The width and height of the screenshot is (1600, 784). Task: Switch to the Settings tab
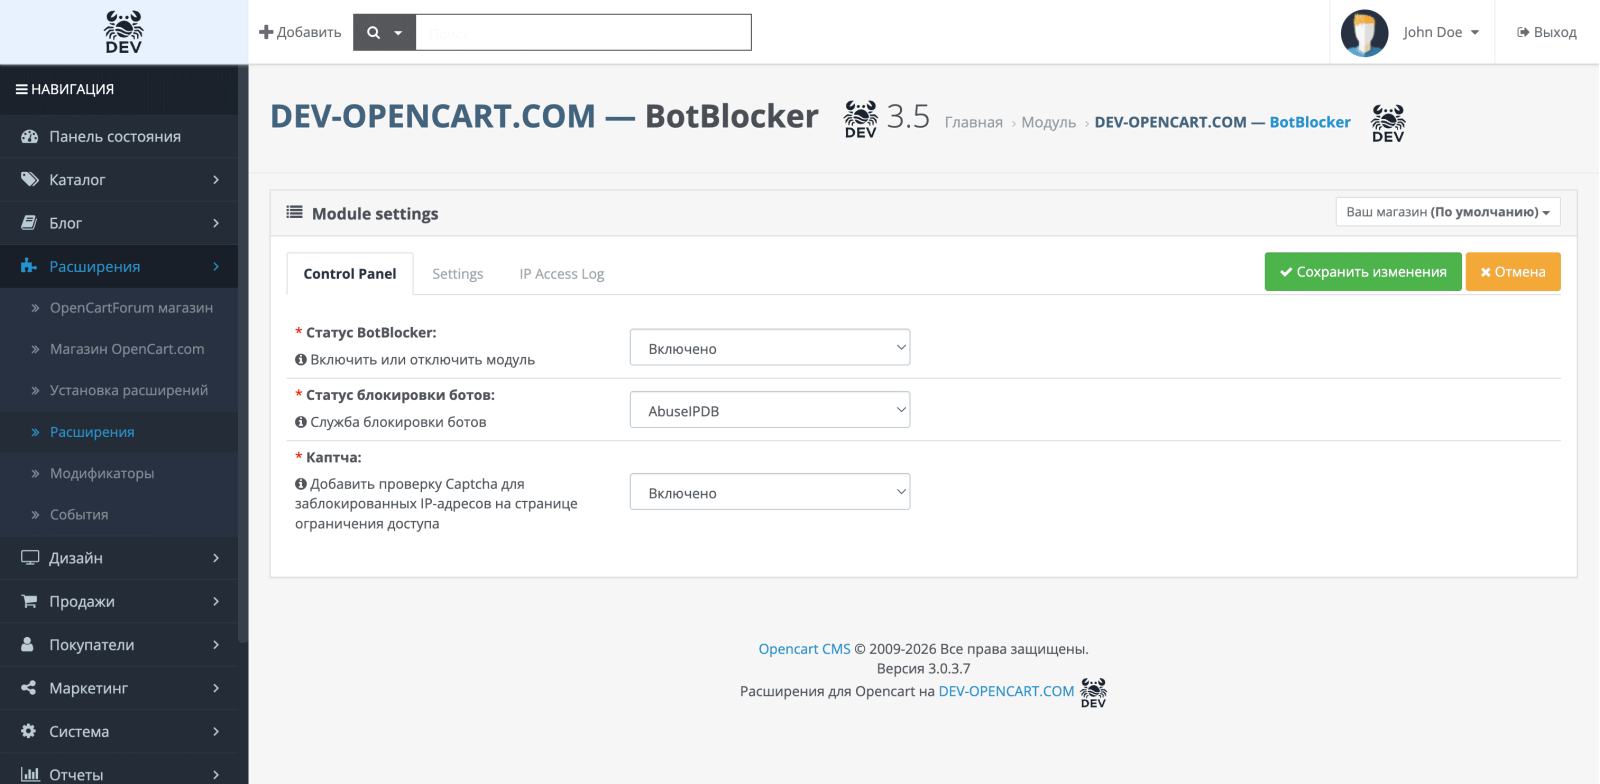[x=457, y=273]
